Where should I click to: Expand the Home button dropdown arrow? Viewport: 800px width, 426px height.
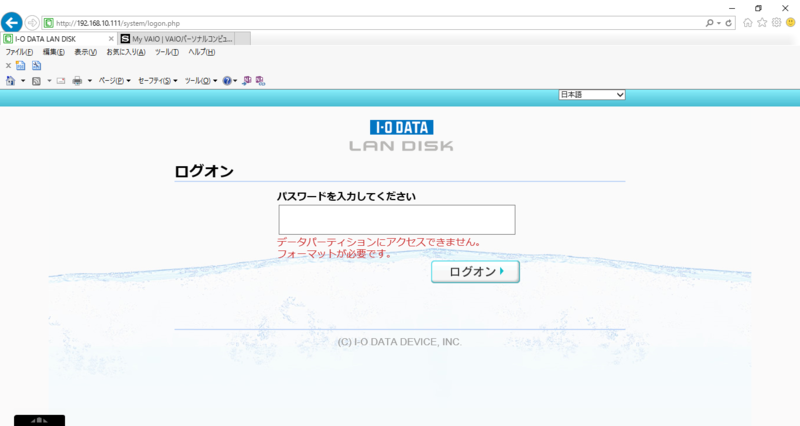pos(23,81)
